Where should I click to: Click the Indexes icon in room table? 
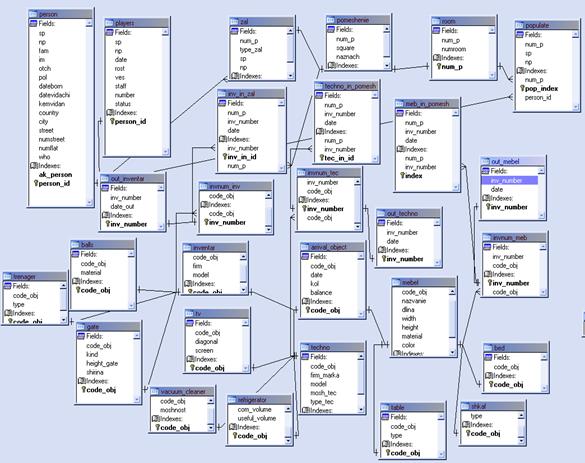[437, 58]
